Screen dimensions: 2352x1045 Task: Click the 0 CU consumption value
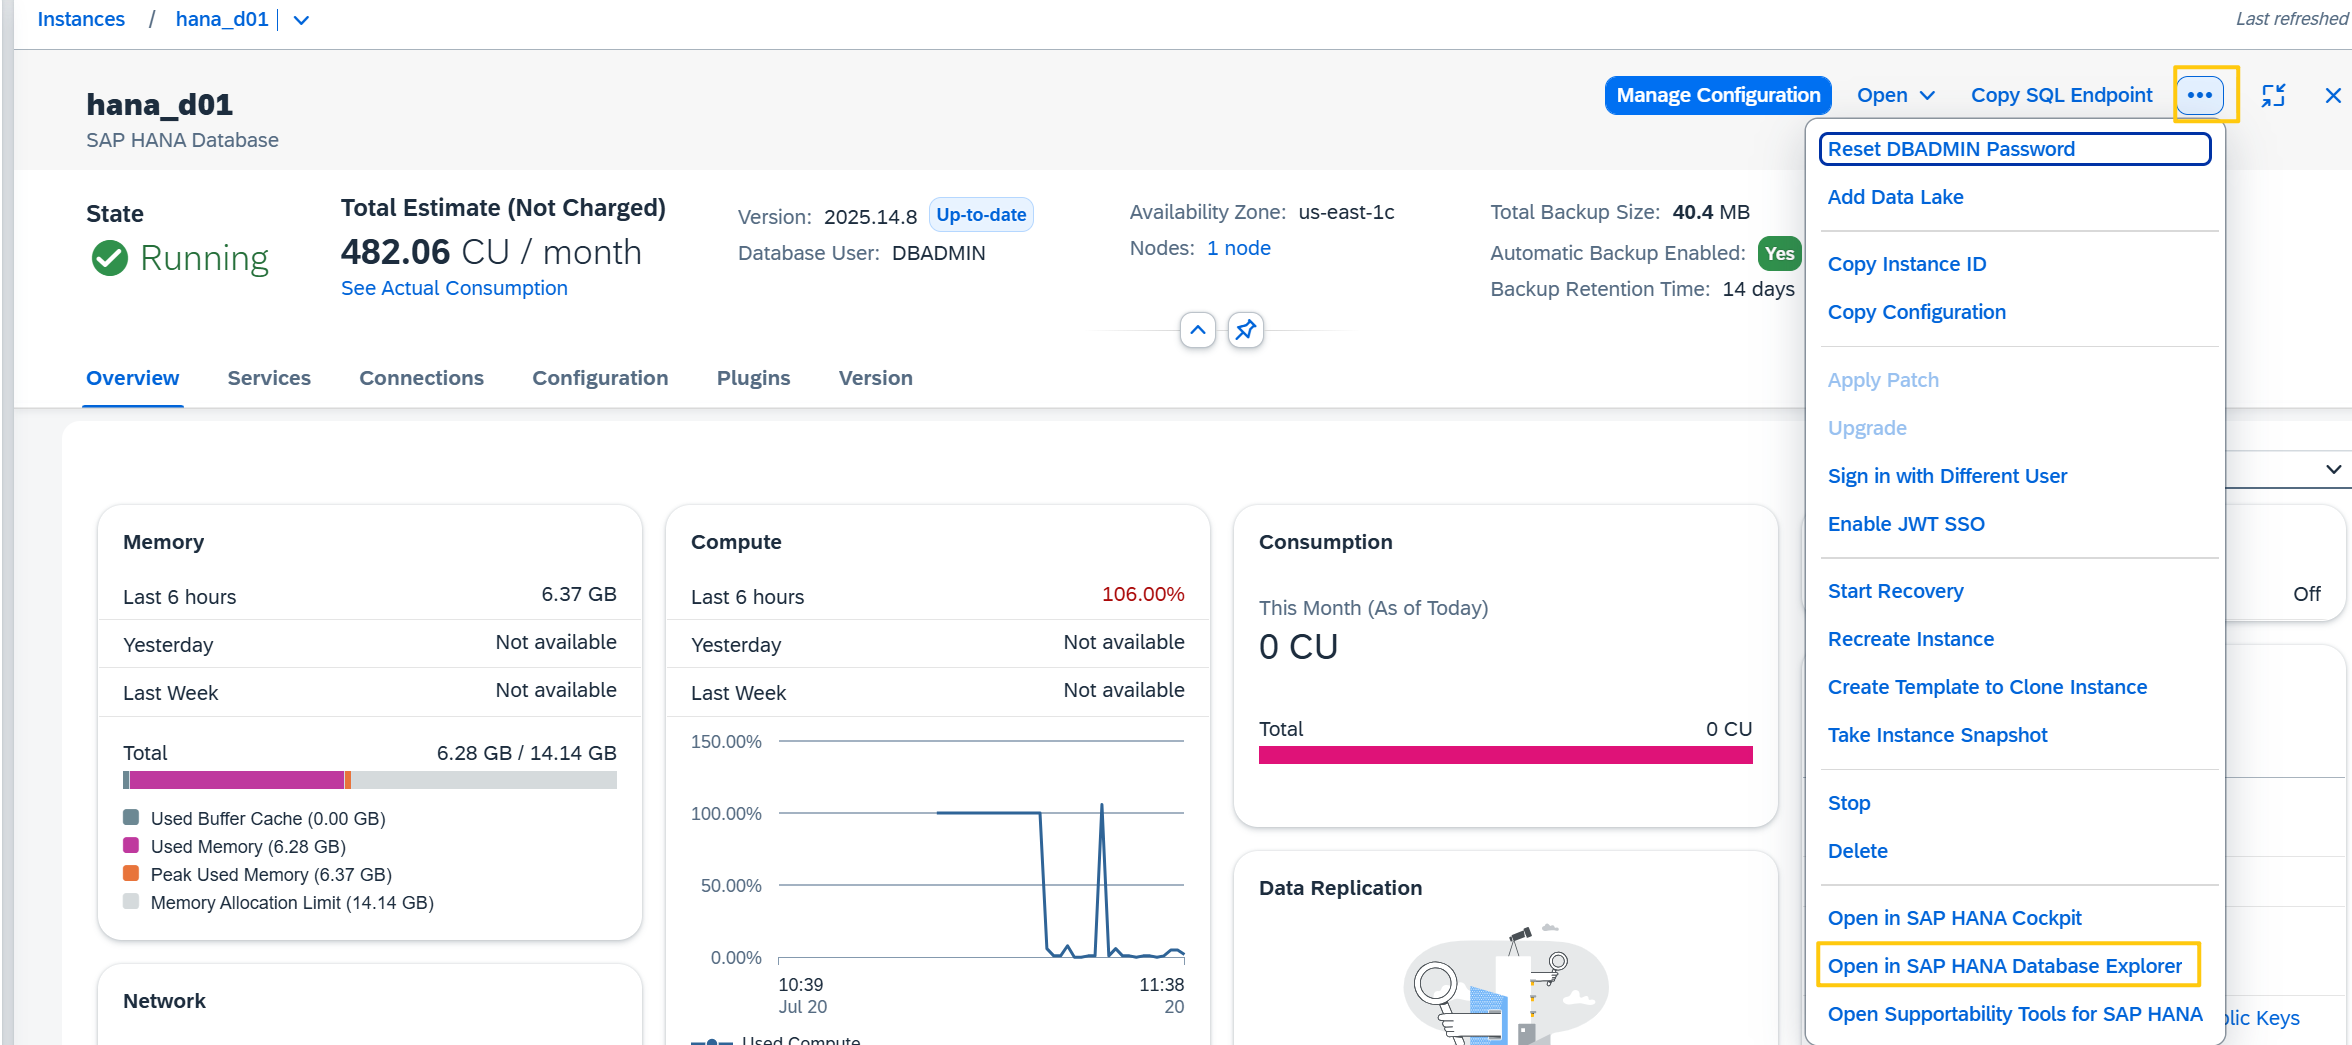coord(1298,647)
